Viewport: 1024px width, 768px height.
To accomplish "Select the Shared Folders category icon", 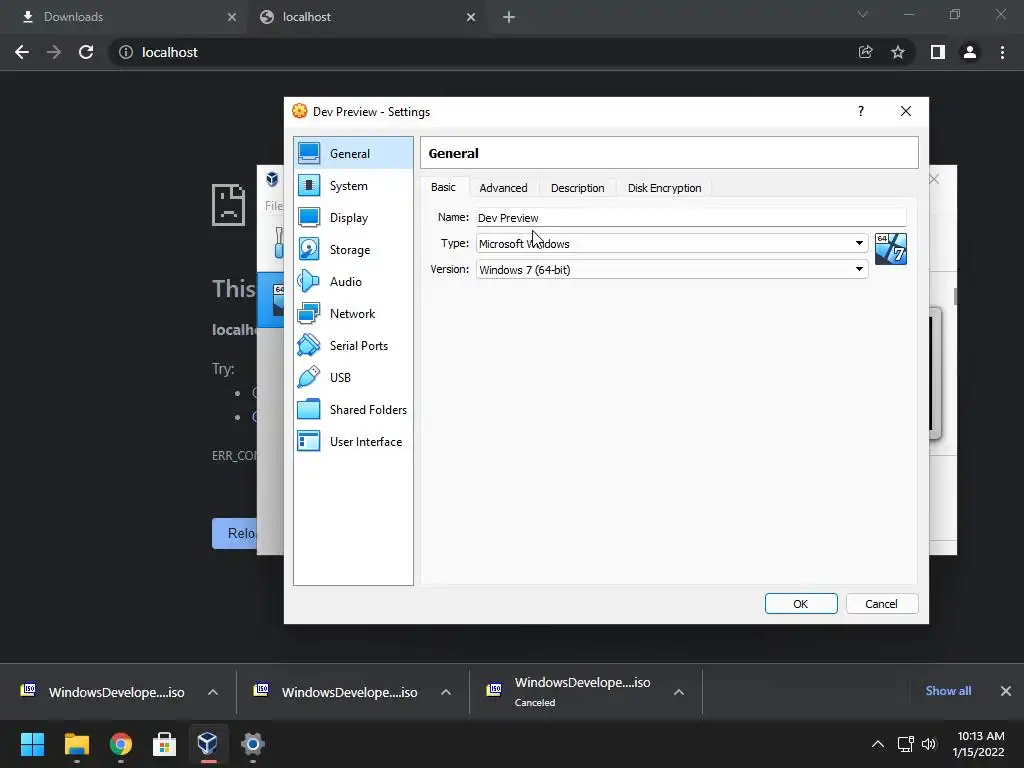I will [x=309, y=409].
